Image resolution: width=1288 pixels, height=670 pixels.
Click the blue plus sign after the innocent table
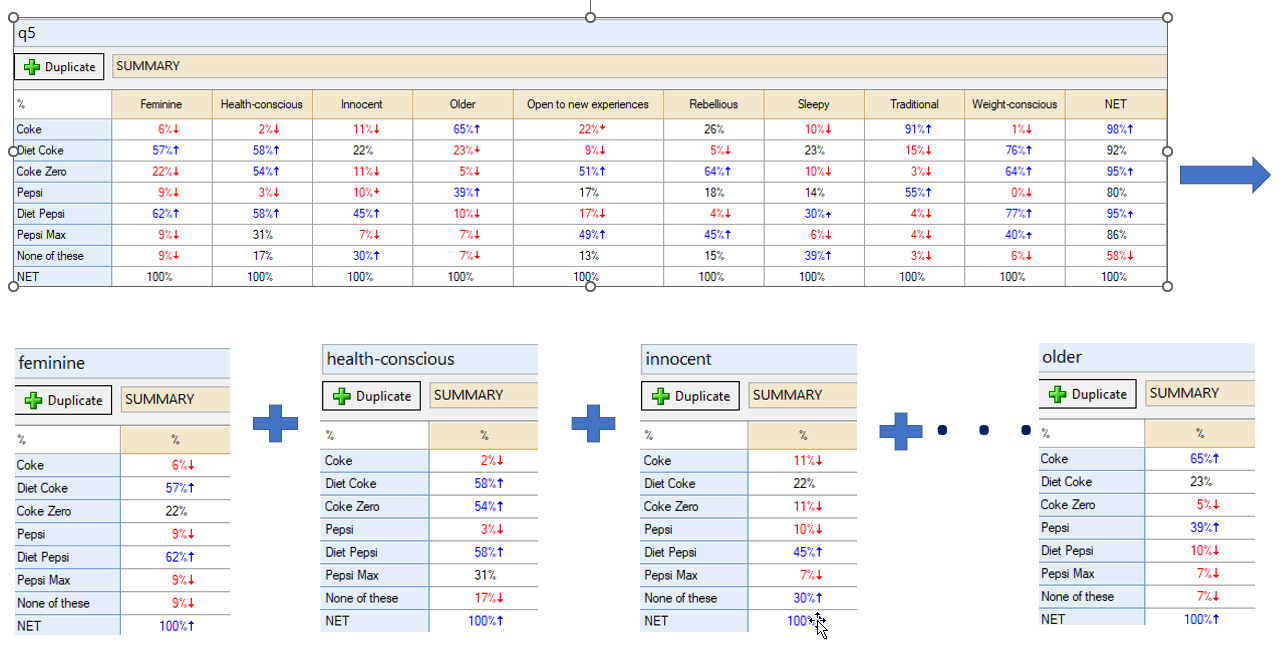point(900,430)
